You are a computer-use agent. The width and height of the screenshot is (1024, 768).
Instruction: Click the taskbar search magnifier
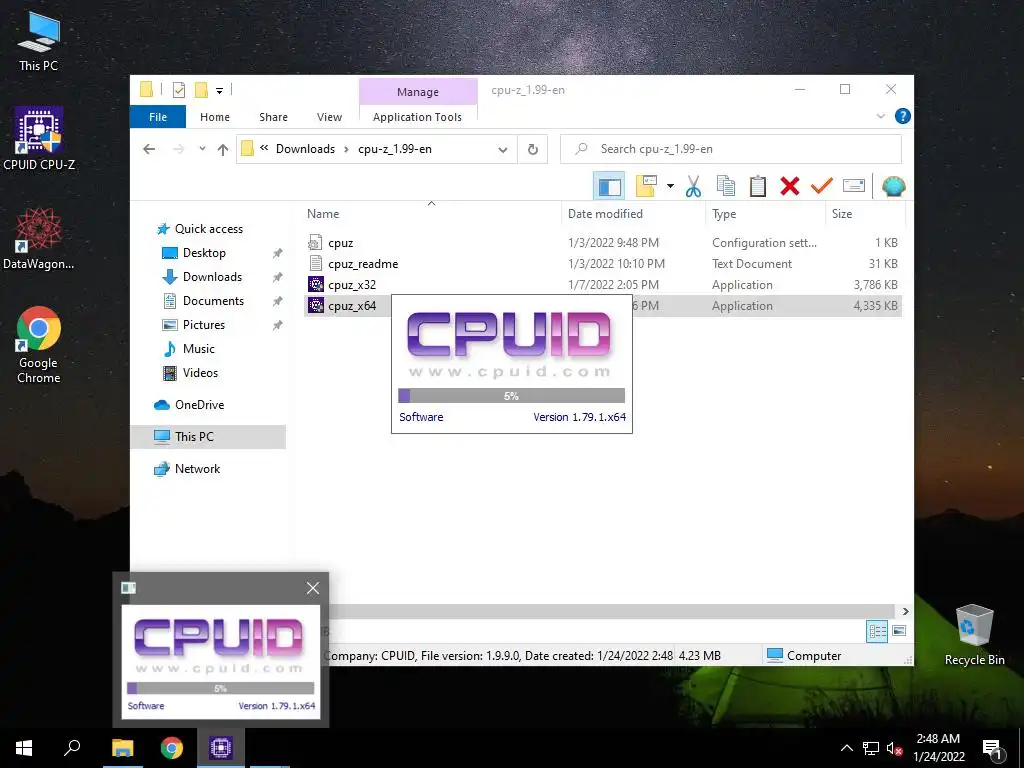(72, 748)
